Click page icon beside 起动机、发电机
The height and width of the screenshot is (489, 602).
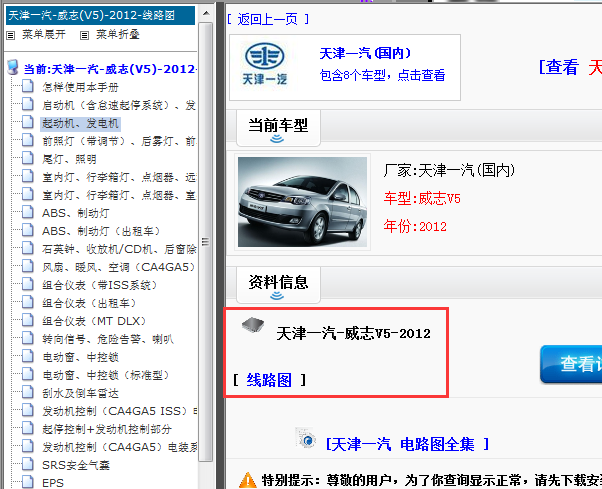click(28, 122)
